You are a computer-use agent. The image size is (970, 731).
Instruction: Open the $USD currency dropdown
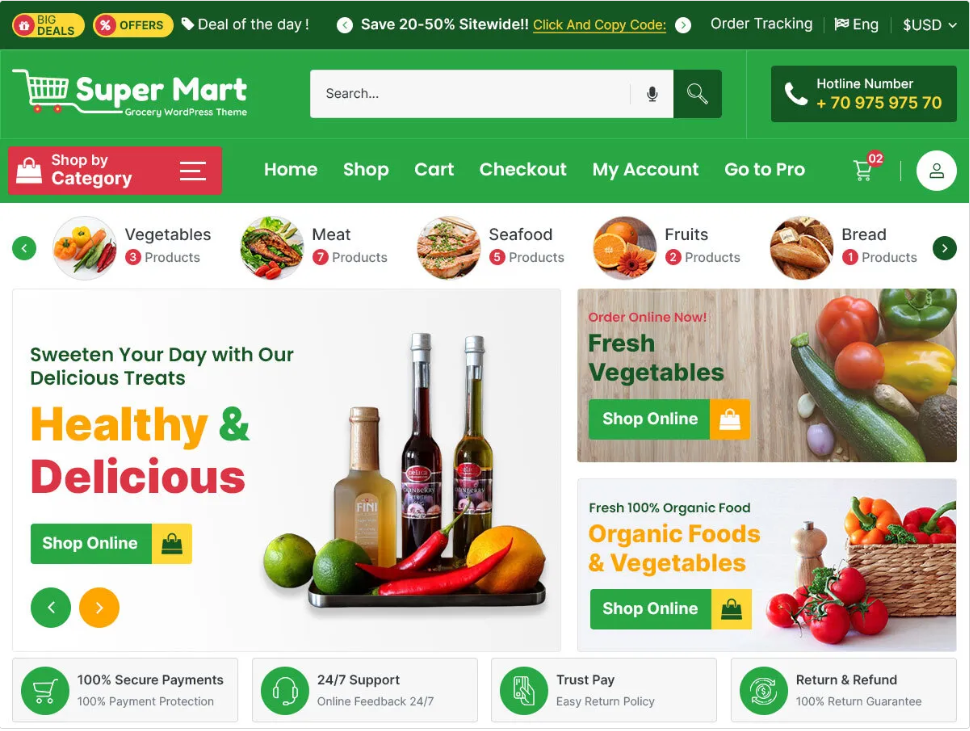(929, 25)
